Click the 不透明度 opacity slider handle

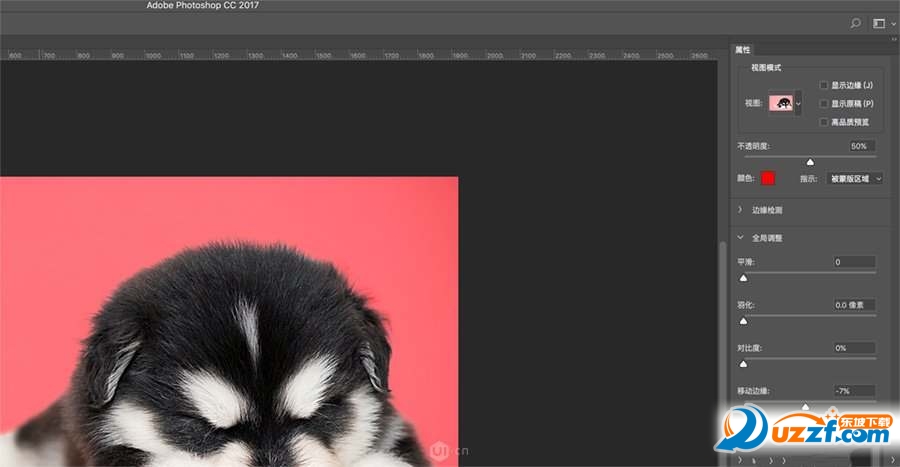coord(810,162)
